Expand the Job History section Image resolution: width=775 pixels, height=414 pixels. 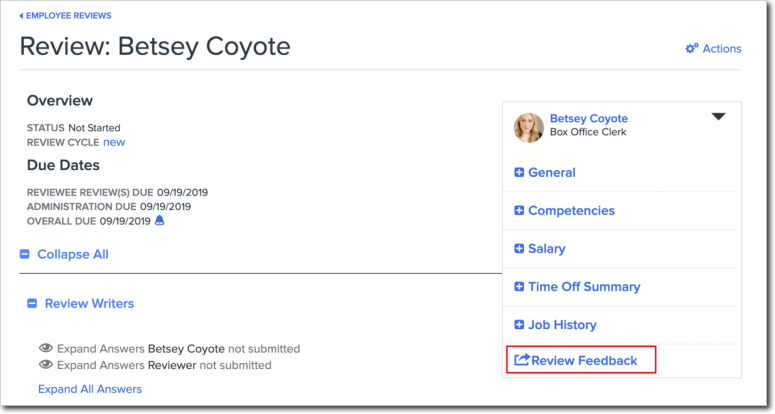[x=561, y=325]
